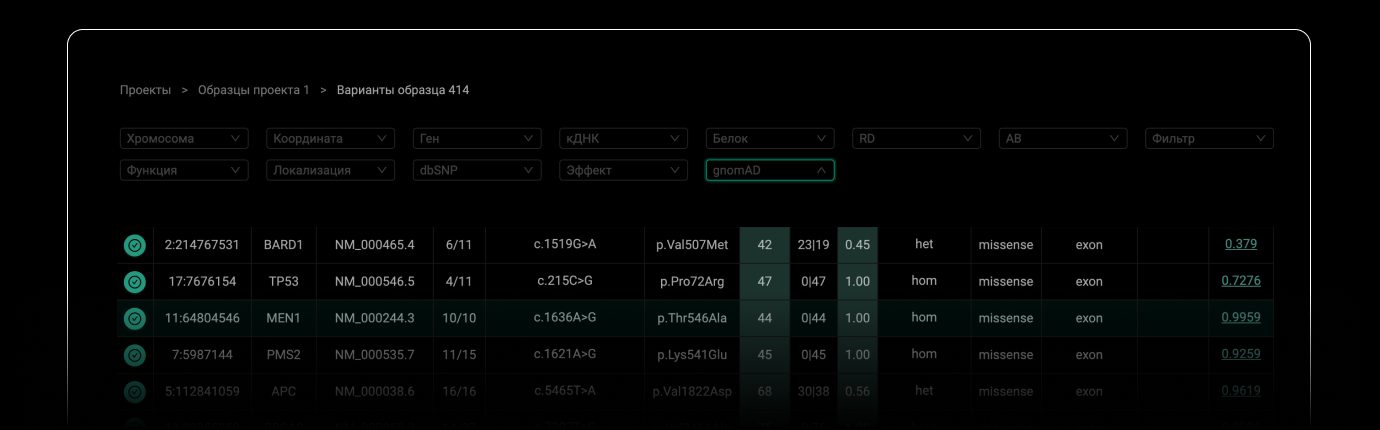Open the Ген filter dropdown
Viewport: 1380px width, 430px height.
coord(477,139)
